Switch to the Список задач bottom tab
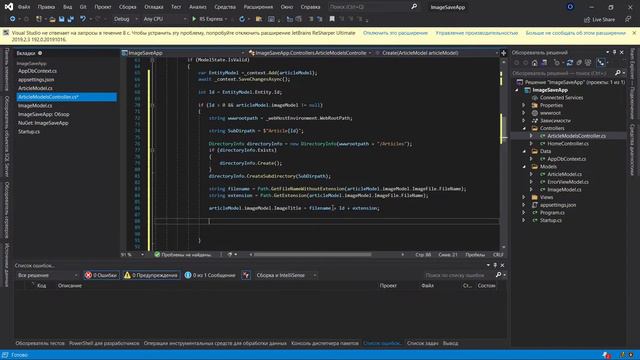The width and height of the screenshot is (640, 360). click(422, 343)
